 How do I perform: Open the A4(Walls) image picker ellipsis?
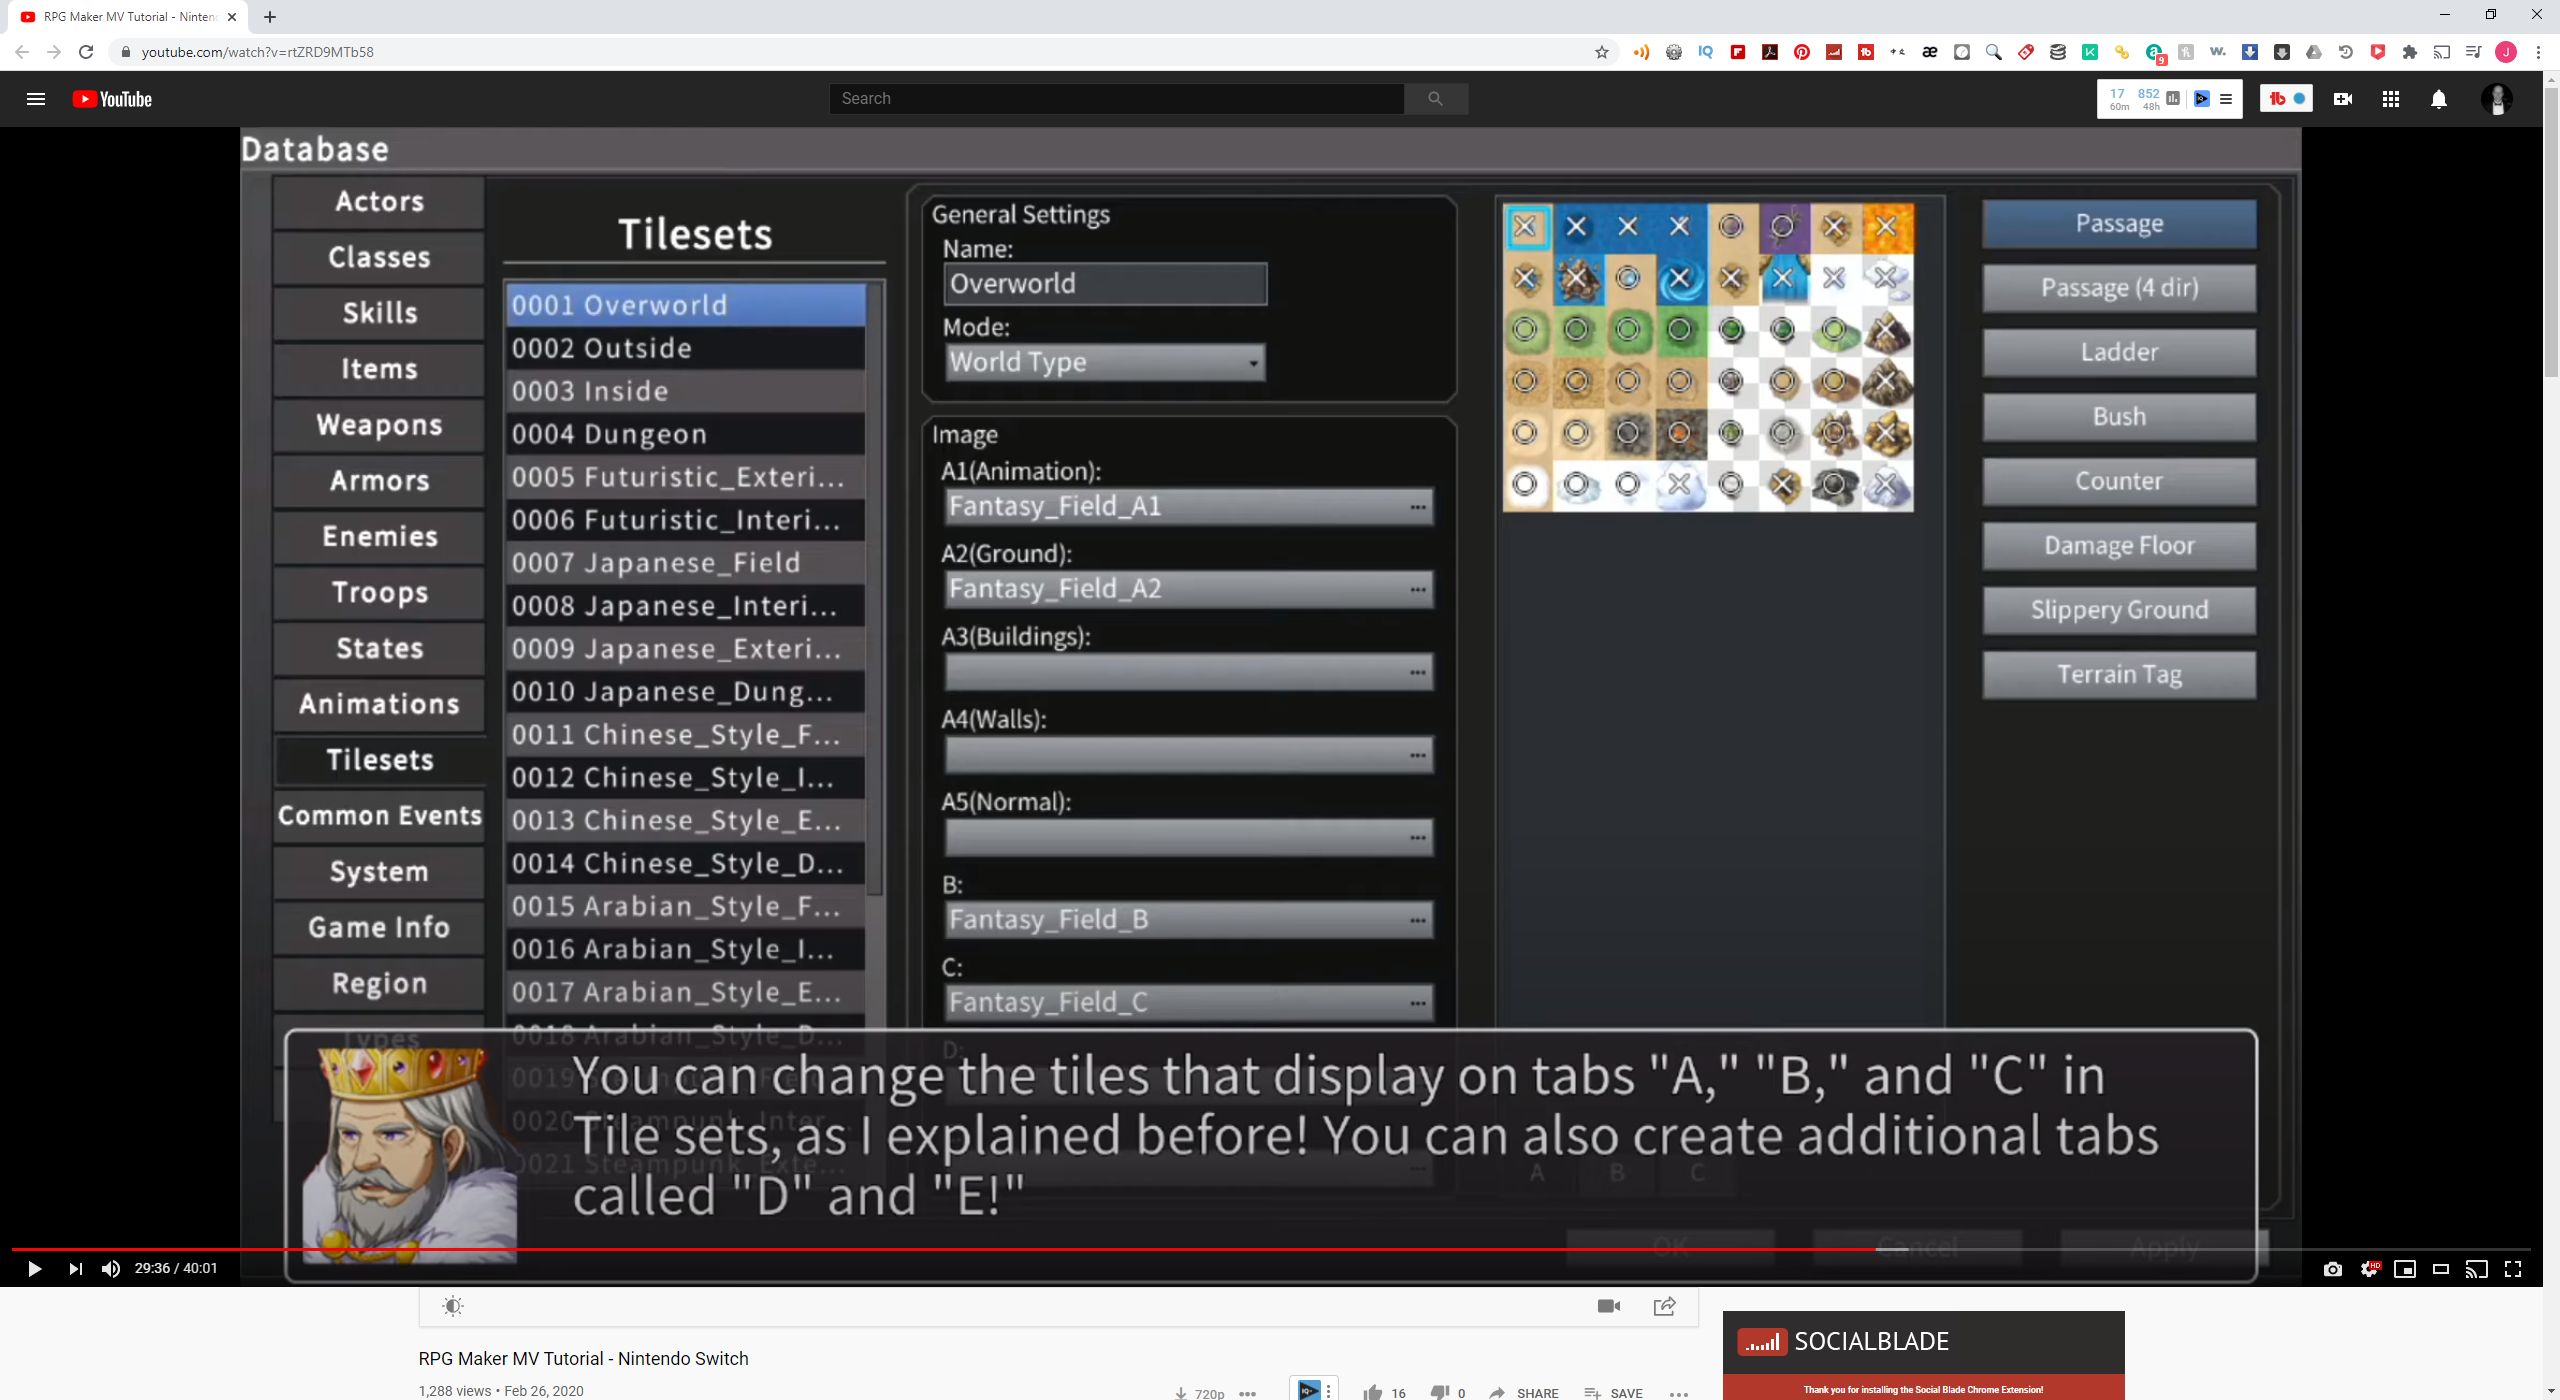pyautogui.click(x=1418, y=755)
